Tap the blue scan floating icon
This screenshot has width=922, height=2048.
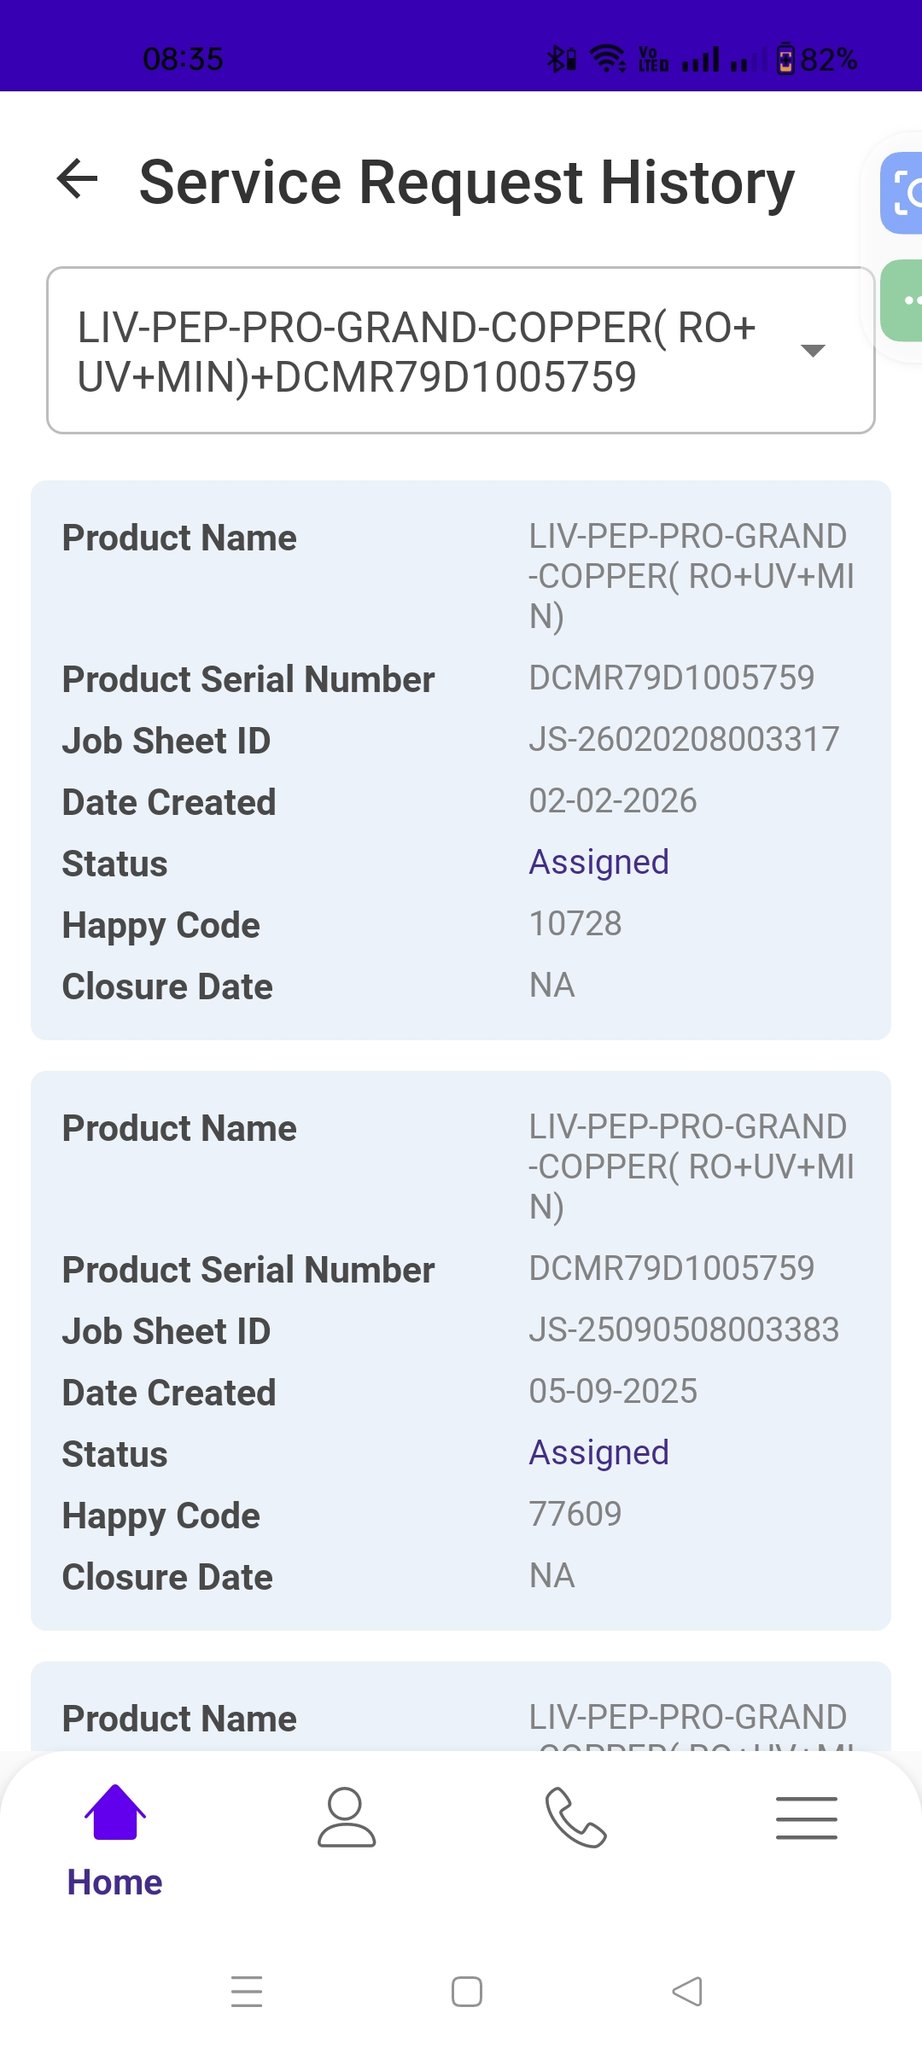(903, 193)
